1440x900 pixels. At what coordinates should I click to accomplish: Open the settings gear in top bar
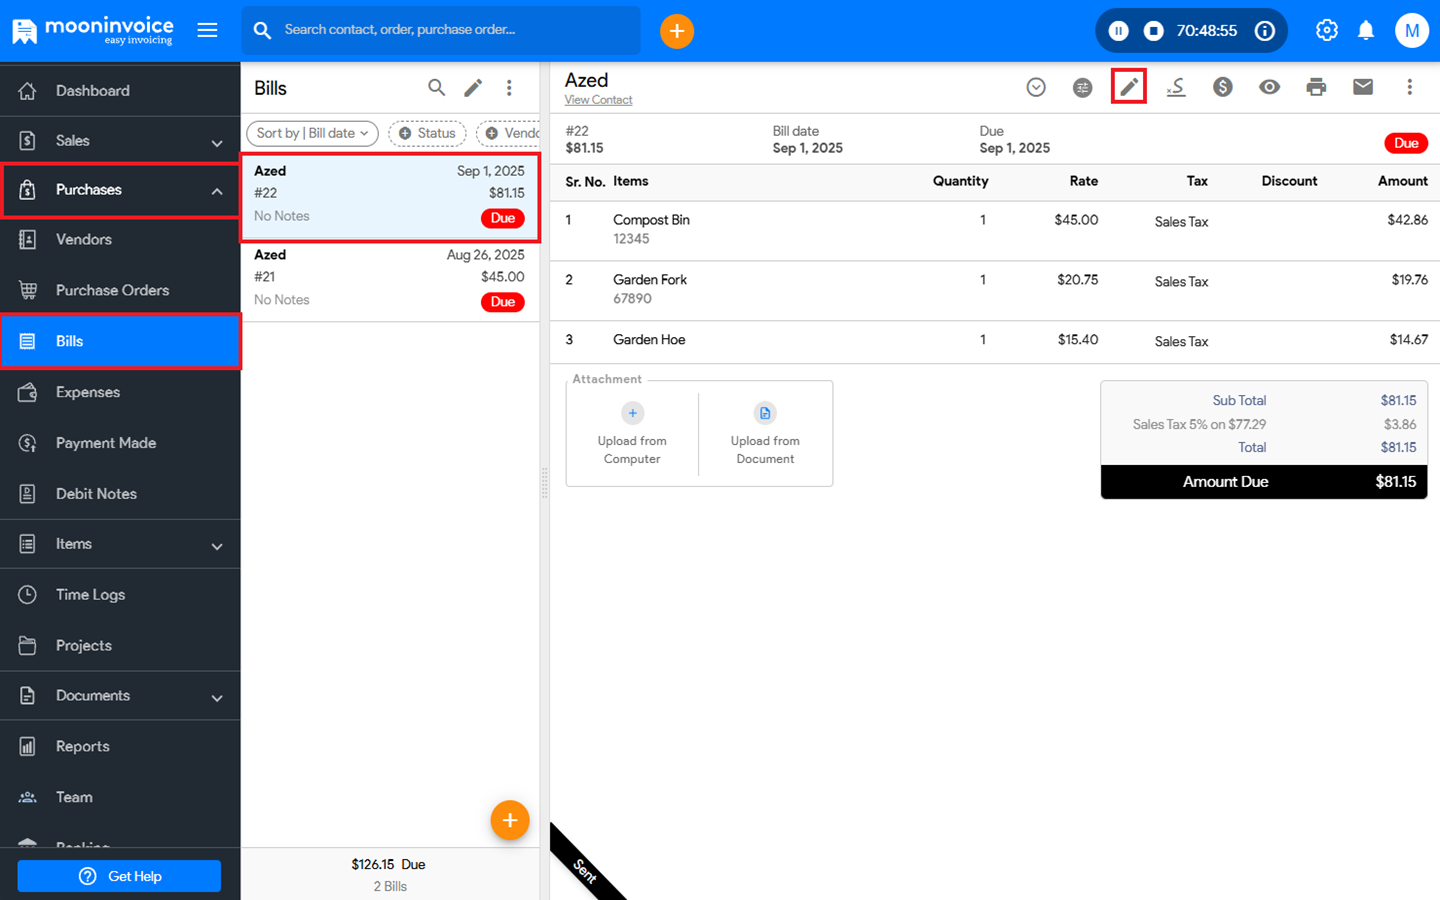[1326, 31]
